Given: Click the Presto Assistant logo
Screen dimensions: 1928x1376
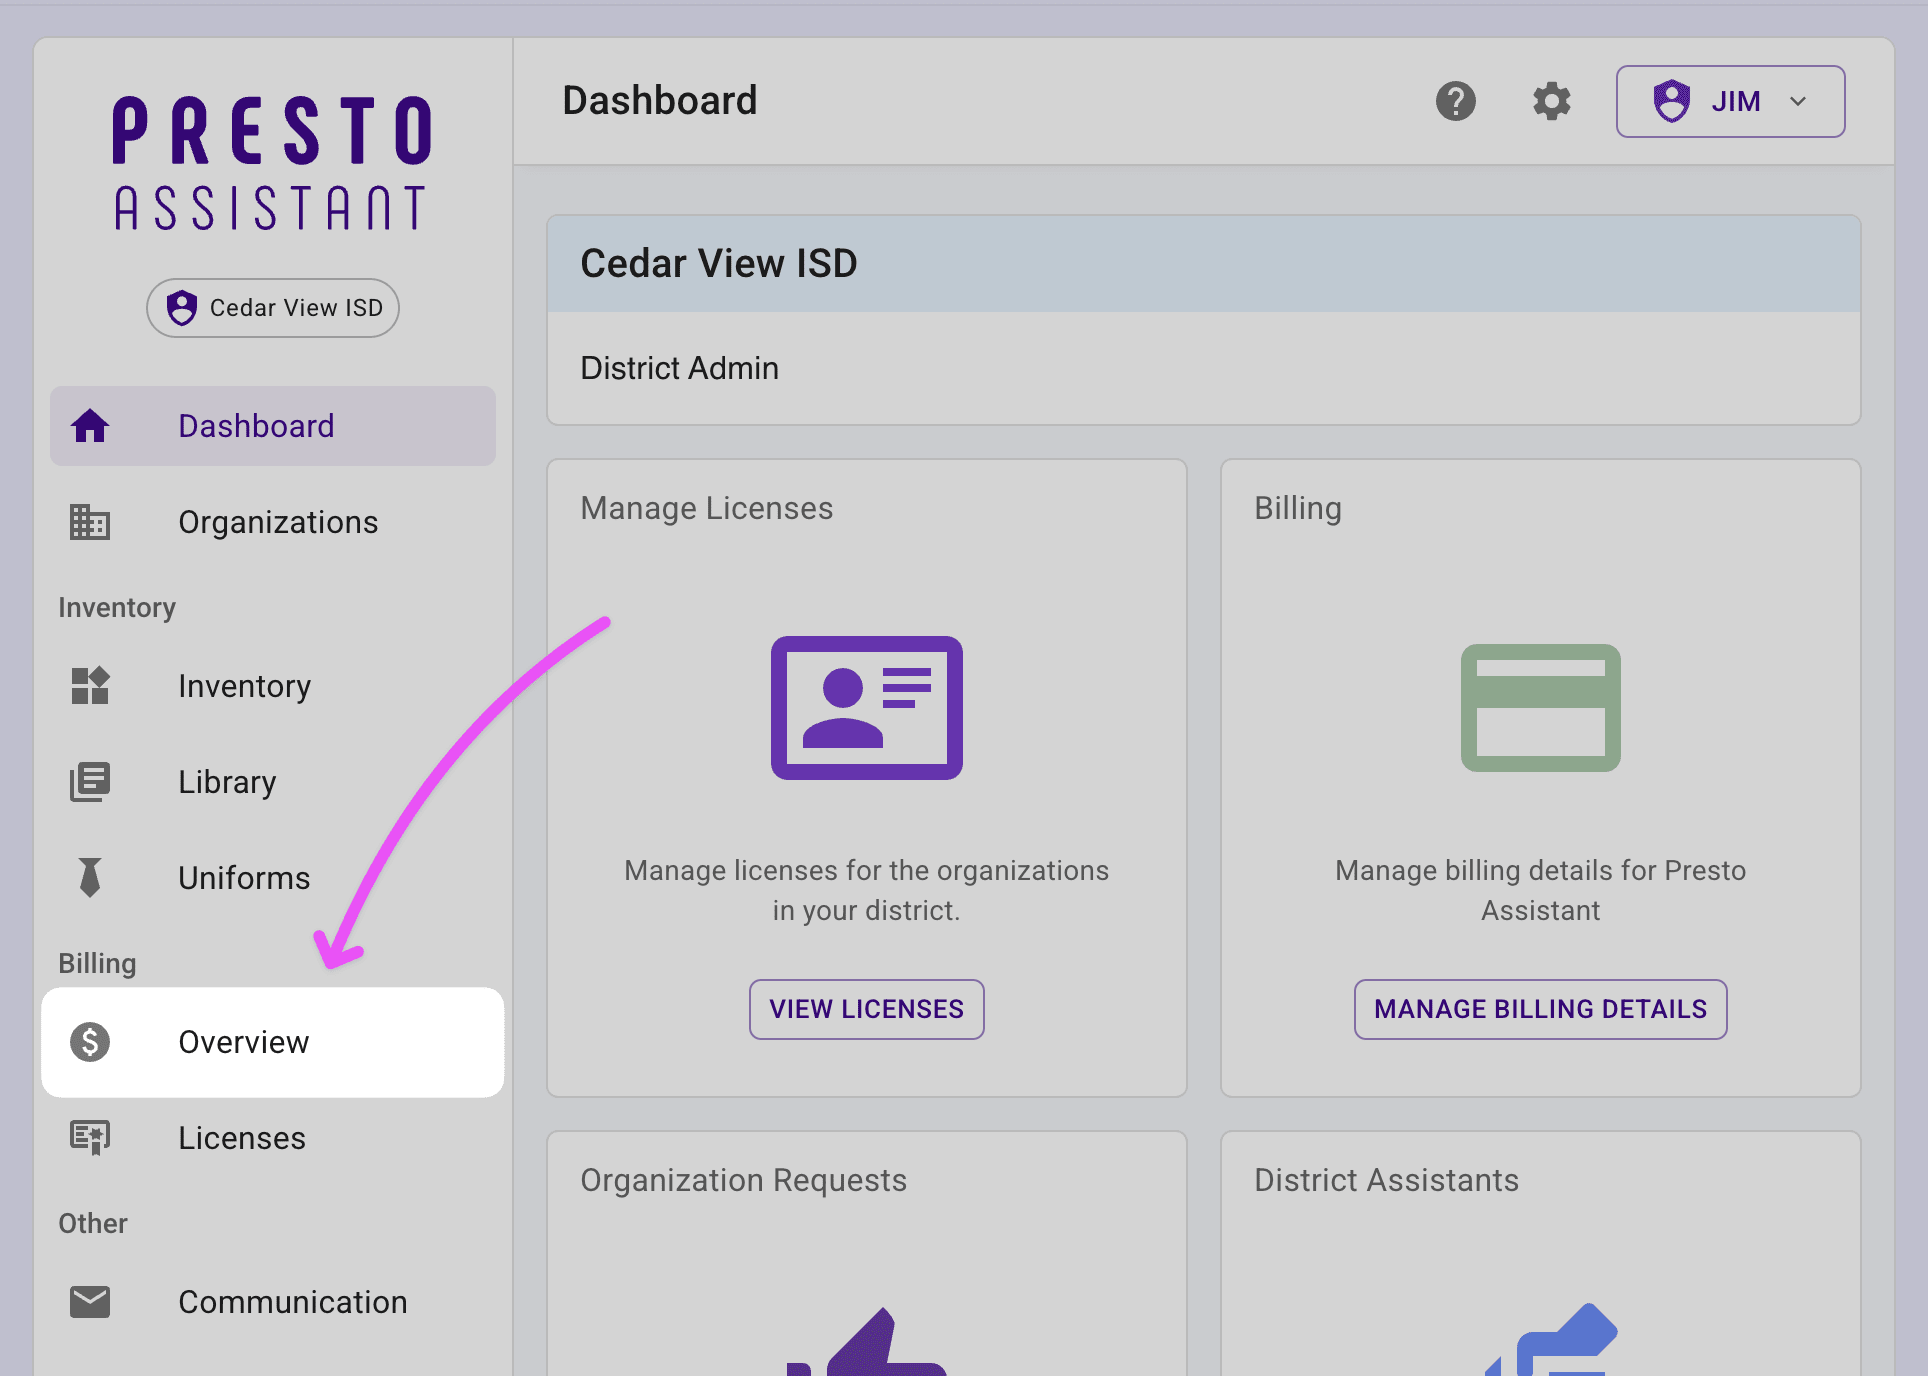Looking at the screenshot, I should click(272, 163).
